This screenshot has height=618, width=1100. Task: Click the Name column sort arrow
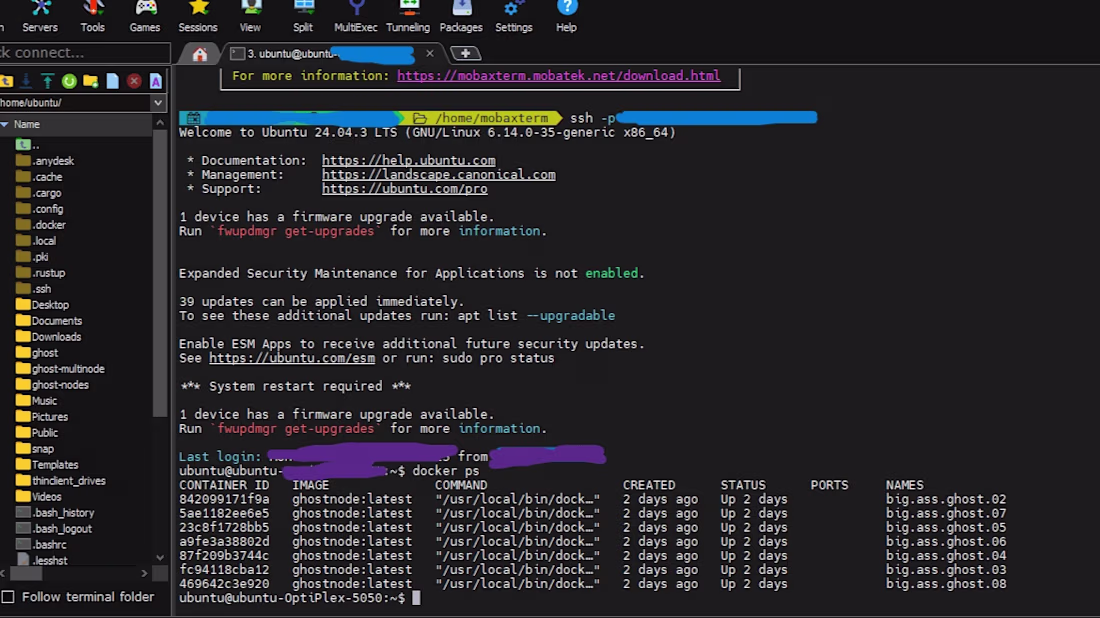pyautogui.click(x=5, y=124)
